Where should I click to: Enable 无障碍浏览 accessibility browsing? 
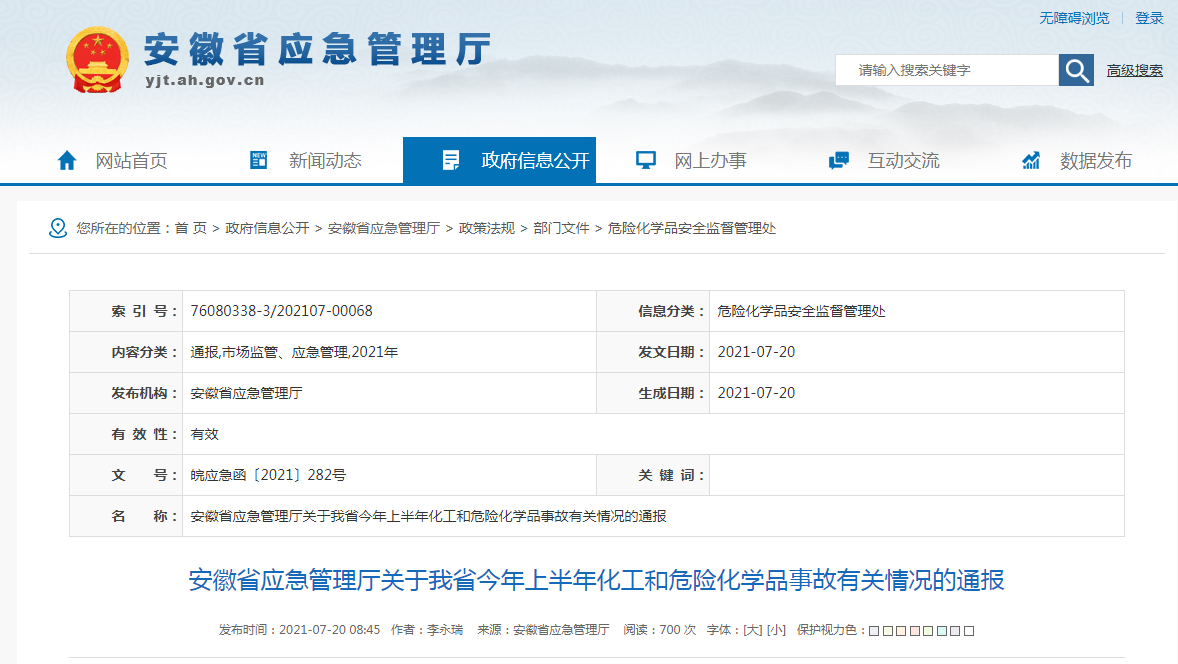[1074, 18]
